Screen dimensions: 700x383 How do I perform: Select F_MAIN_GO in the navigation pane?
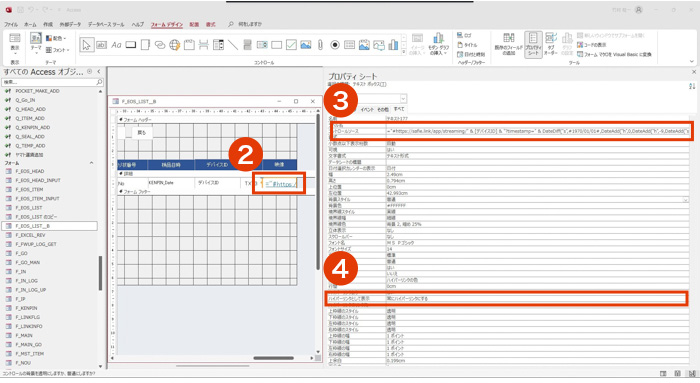(29, 345)
